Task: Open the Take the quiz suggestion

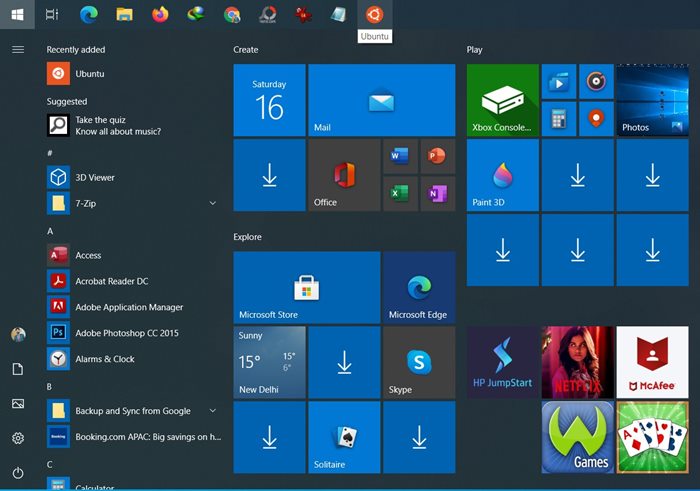Action: [134, 125]
